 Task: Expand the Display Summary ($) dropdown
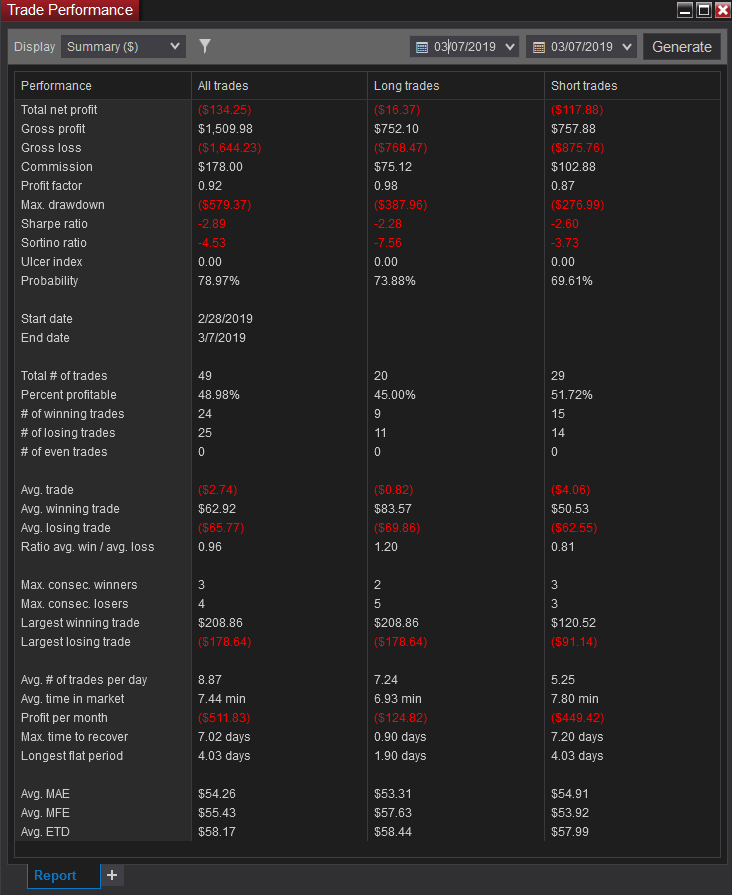coord(123,47)
